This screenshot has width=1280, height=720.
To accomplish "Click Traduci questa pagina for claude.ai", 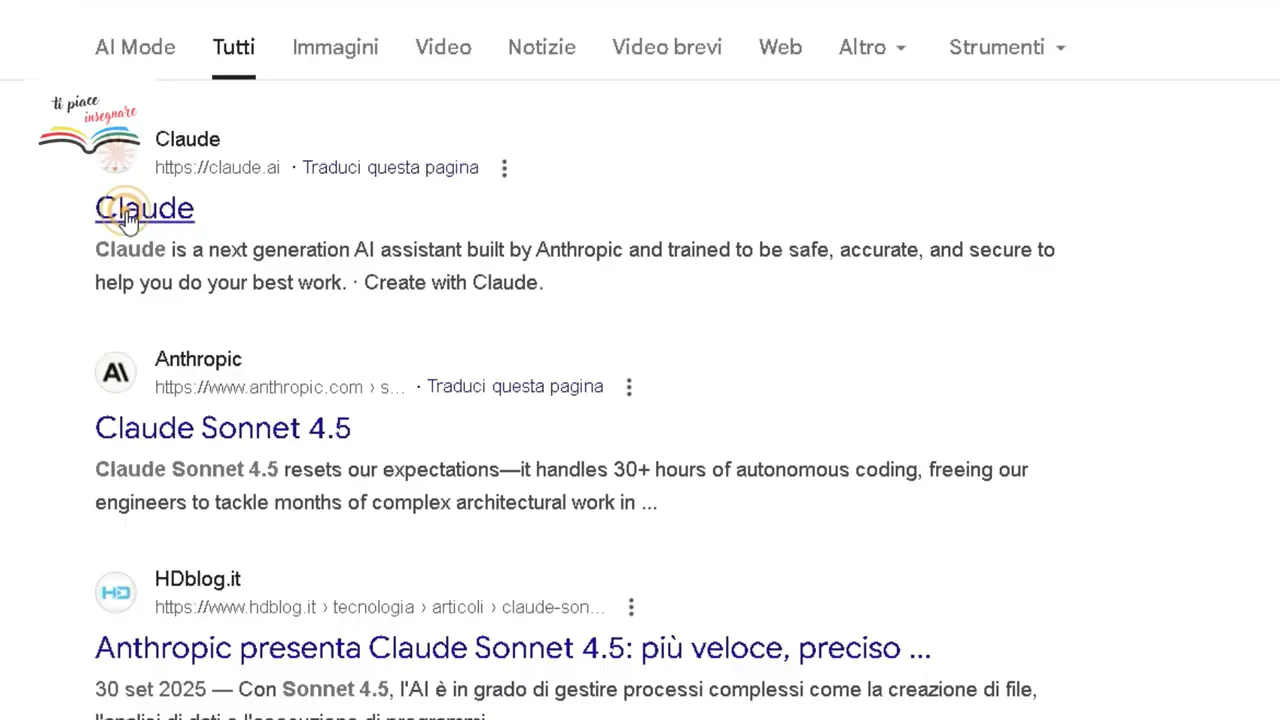I will 390,167.
